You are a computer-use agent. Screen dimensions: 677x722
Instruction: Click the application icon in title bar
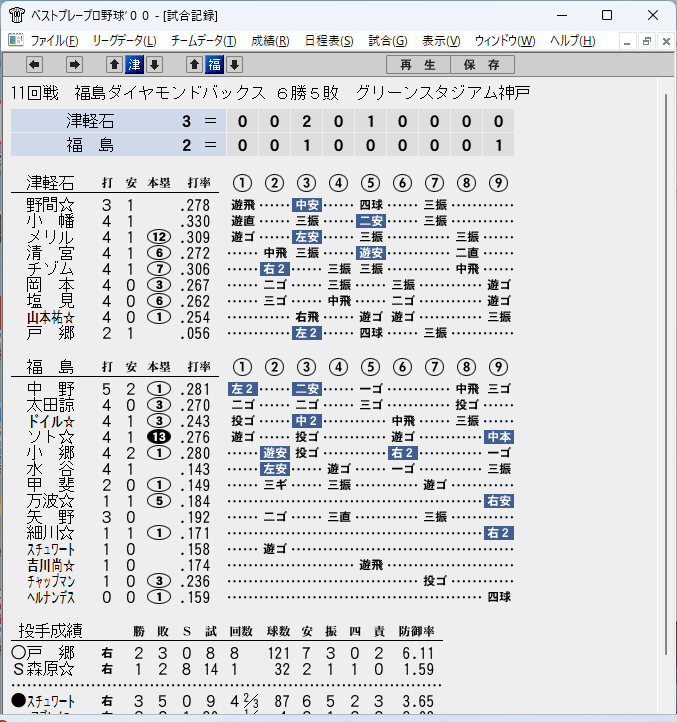click(17, 15)
